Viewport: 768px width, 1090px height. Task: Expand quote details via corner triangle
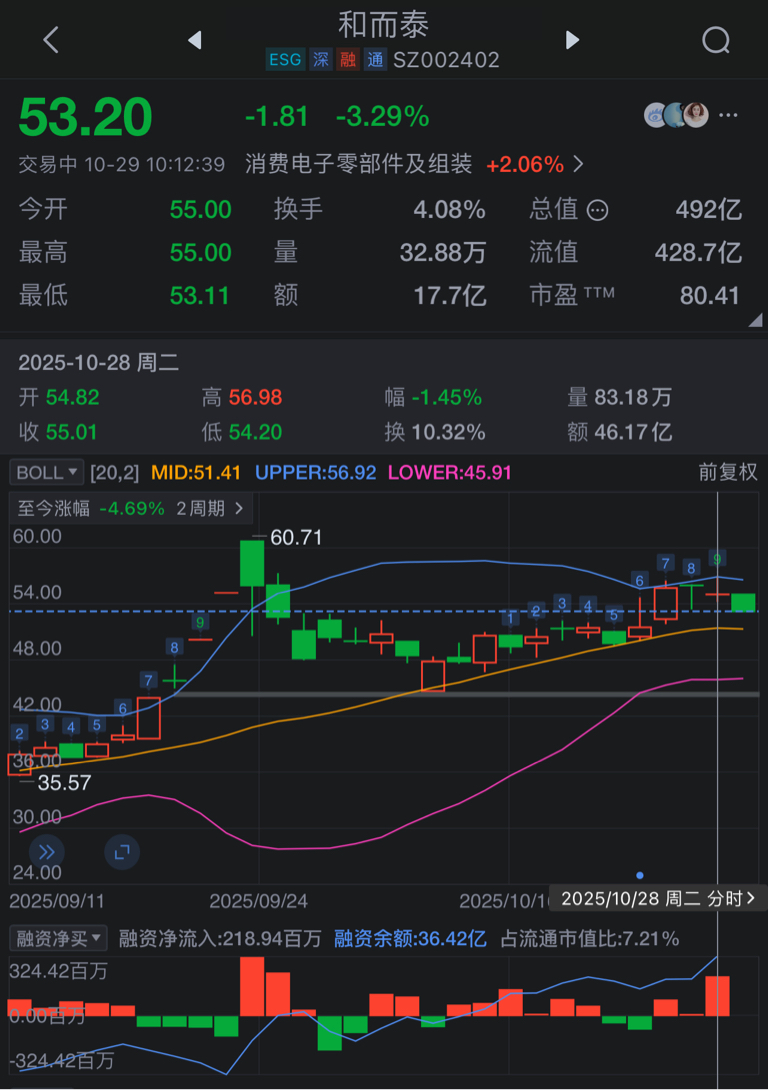pos(755,320)
